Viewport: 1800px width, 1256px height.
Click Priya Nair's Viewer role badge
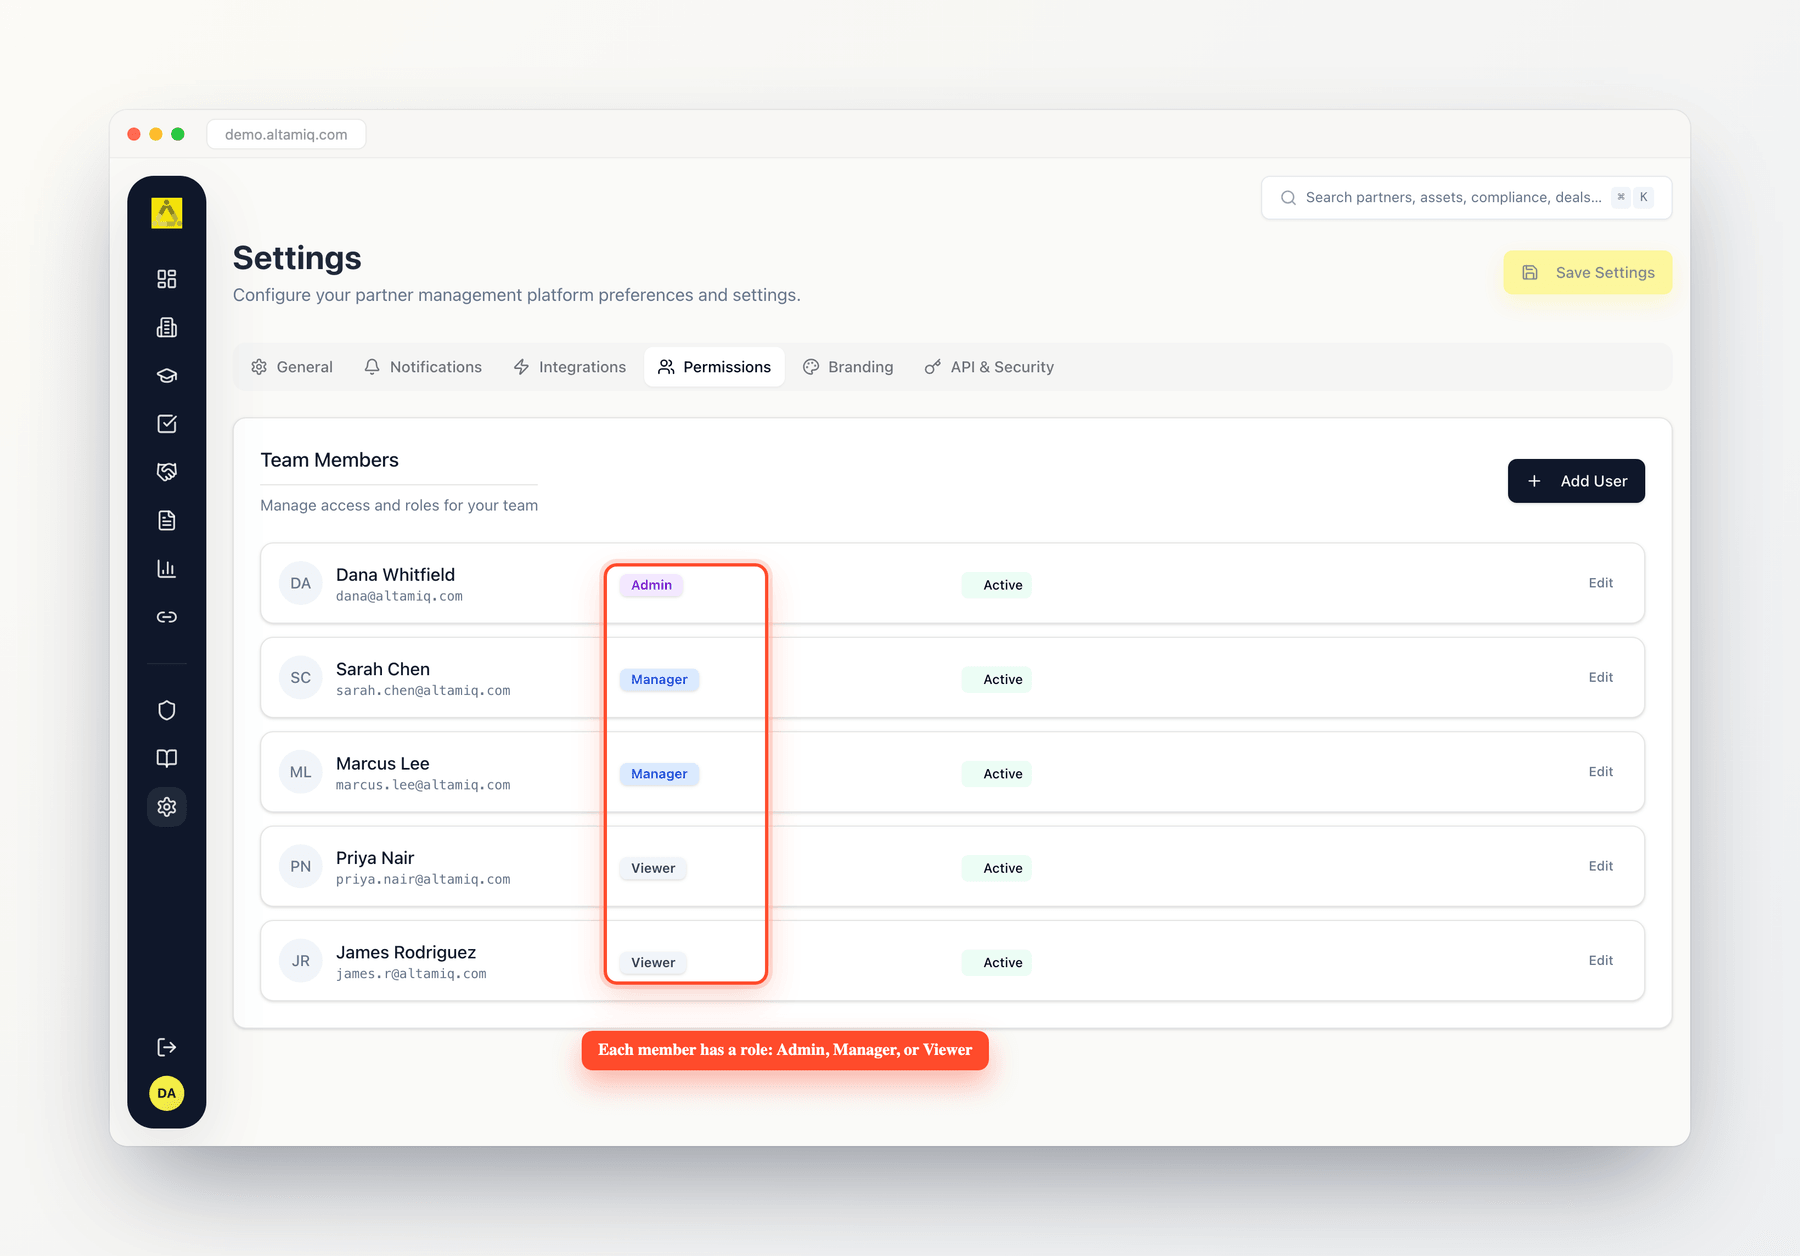(x=653, y=868)
